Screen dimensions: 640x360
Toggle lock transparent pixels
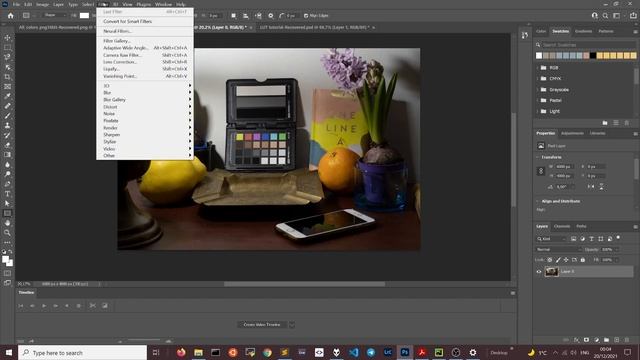(550, 260)
